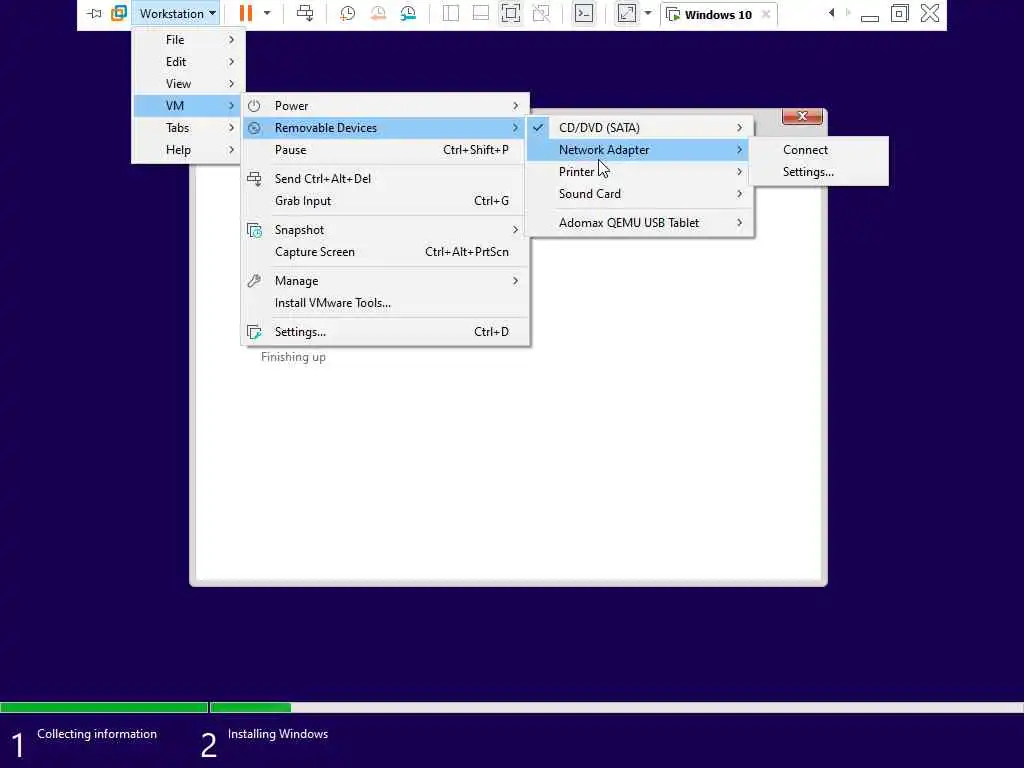Enter full screen mode icon
The width and height of the screenshot is (1024, 768).
[511, 14]
